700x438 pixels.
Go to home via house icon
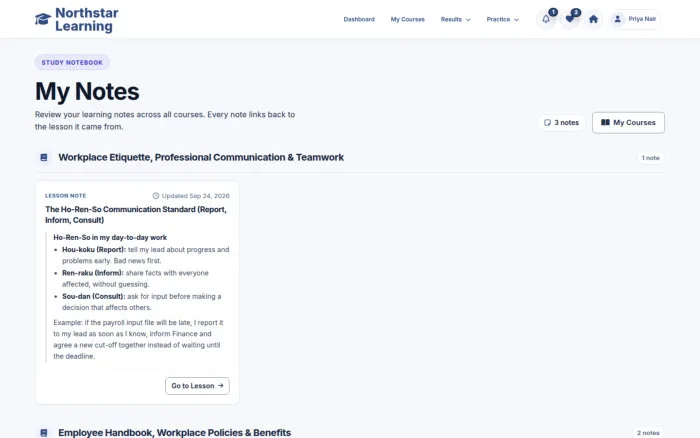[593, 19]
